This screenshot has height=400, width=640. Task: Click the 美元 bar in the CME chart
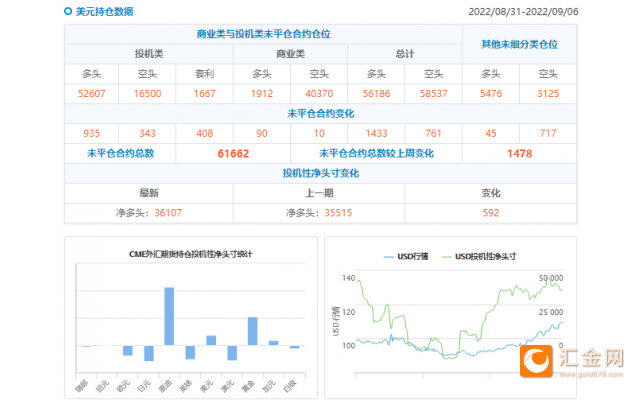pyautogui.click(x=211, y=340)
